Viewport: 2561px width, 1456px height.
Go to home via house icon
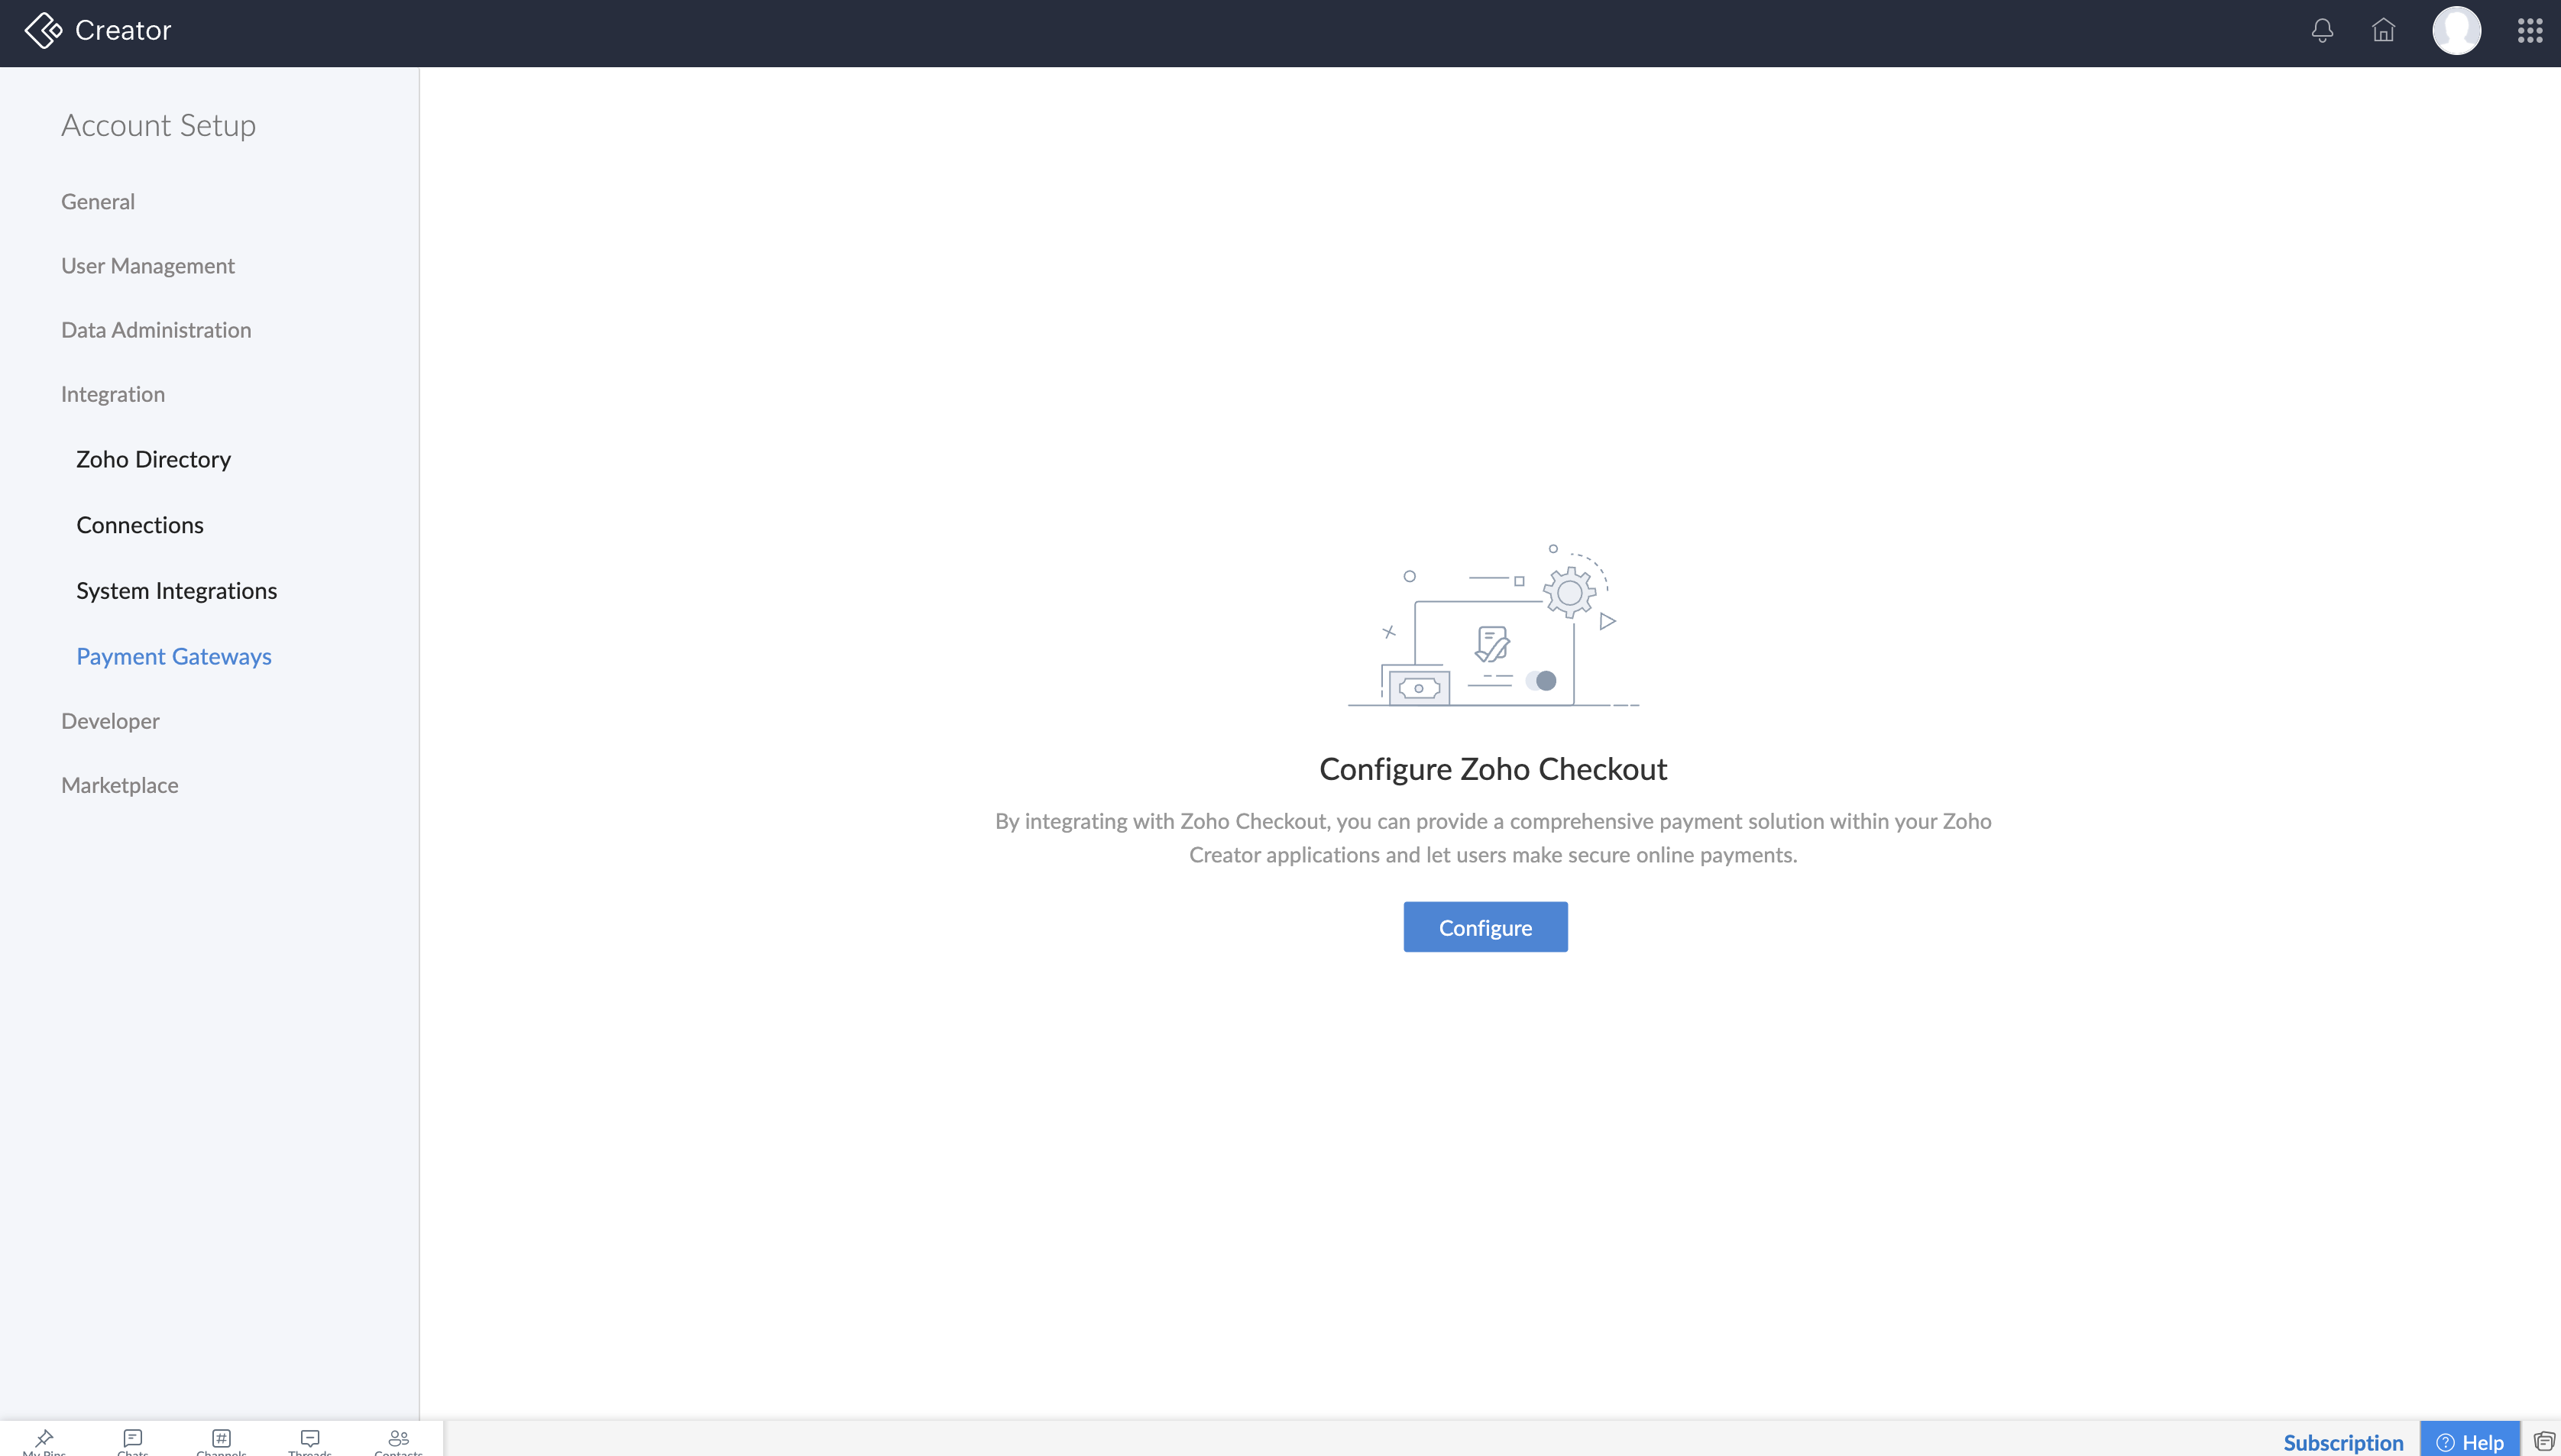point(2383,30)
